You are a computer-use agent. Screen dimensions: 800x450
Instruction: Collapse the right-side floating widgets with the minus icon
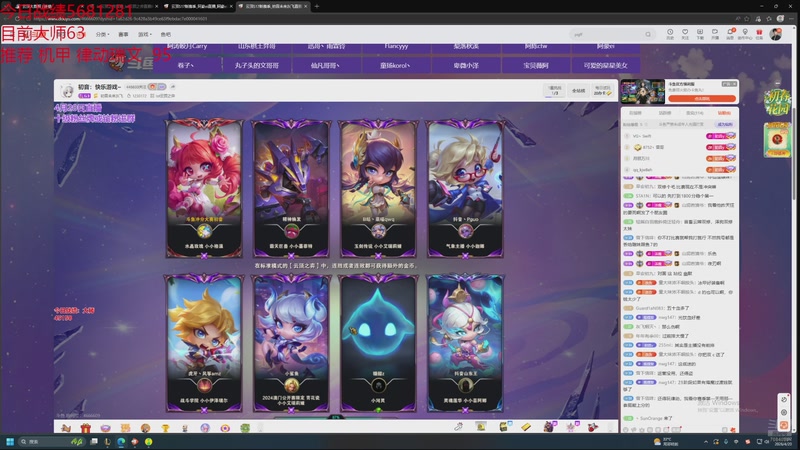pos(777,83)
